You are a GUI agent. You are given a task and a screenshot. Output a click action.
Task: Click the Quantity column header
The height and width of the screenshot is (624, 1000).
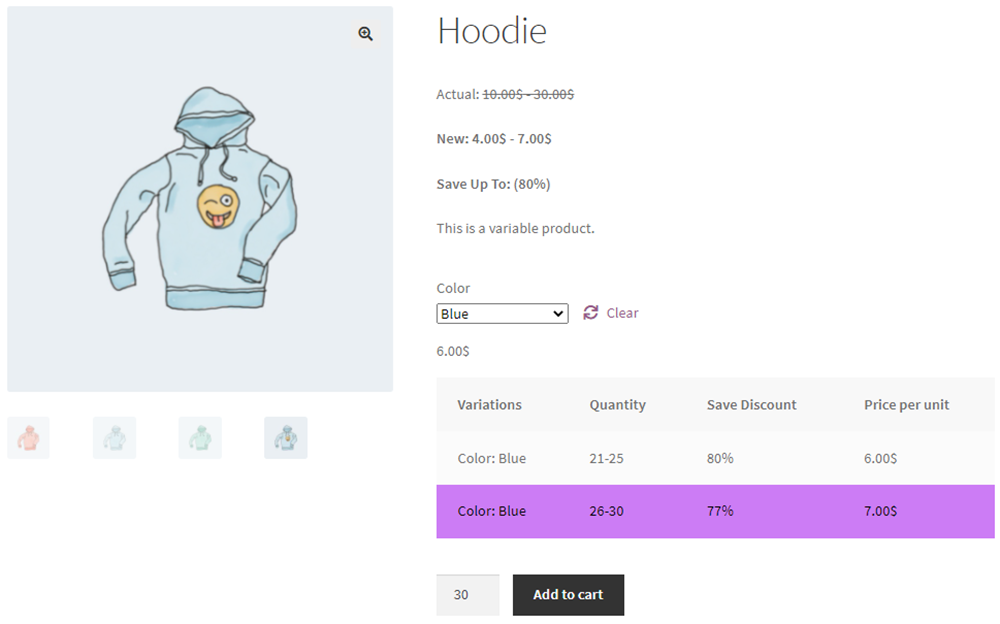pyautogui.click(x=617, y=405)
